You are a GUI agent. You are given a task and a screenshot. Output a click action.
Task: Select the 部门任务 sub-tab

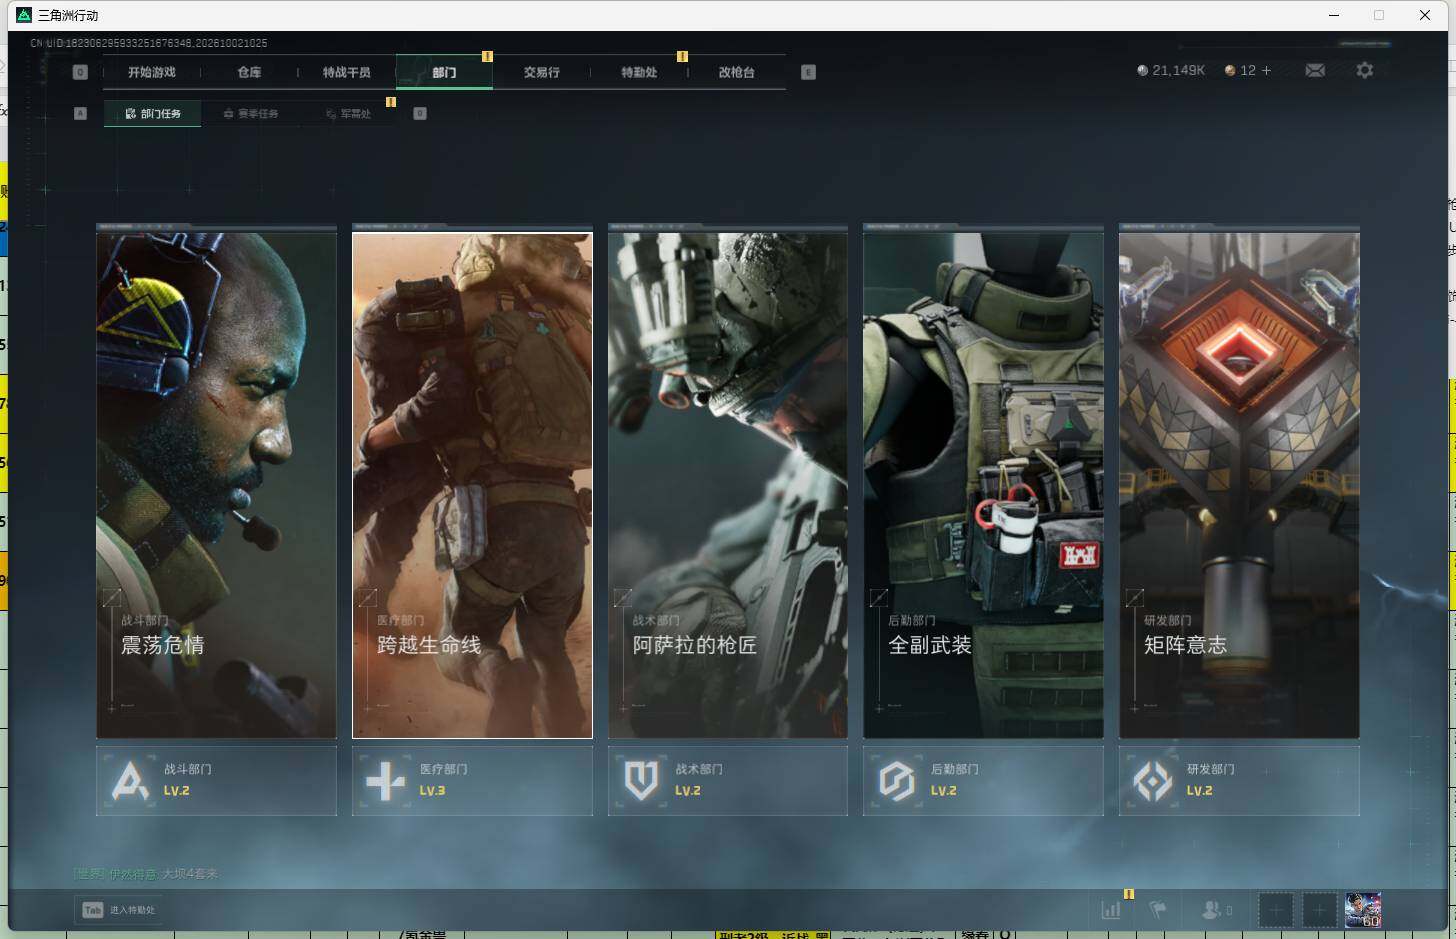pos(152,114)
